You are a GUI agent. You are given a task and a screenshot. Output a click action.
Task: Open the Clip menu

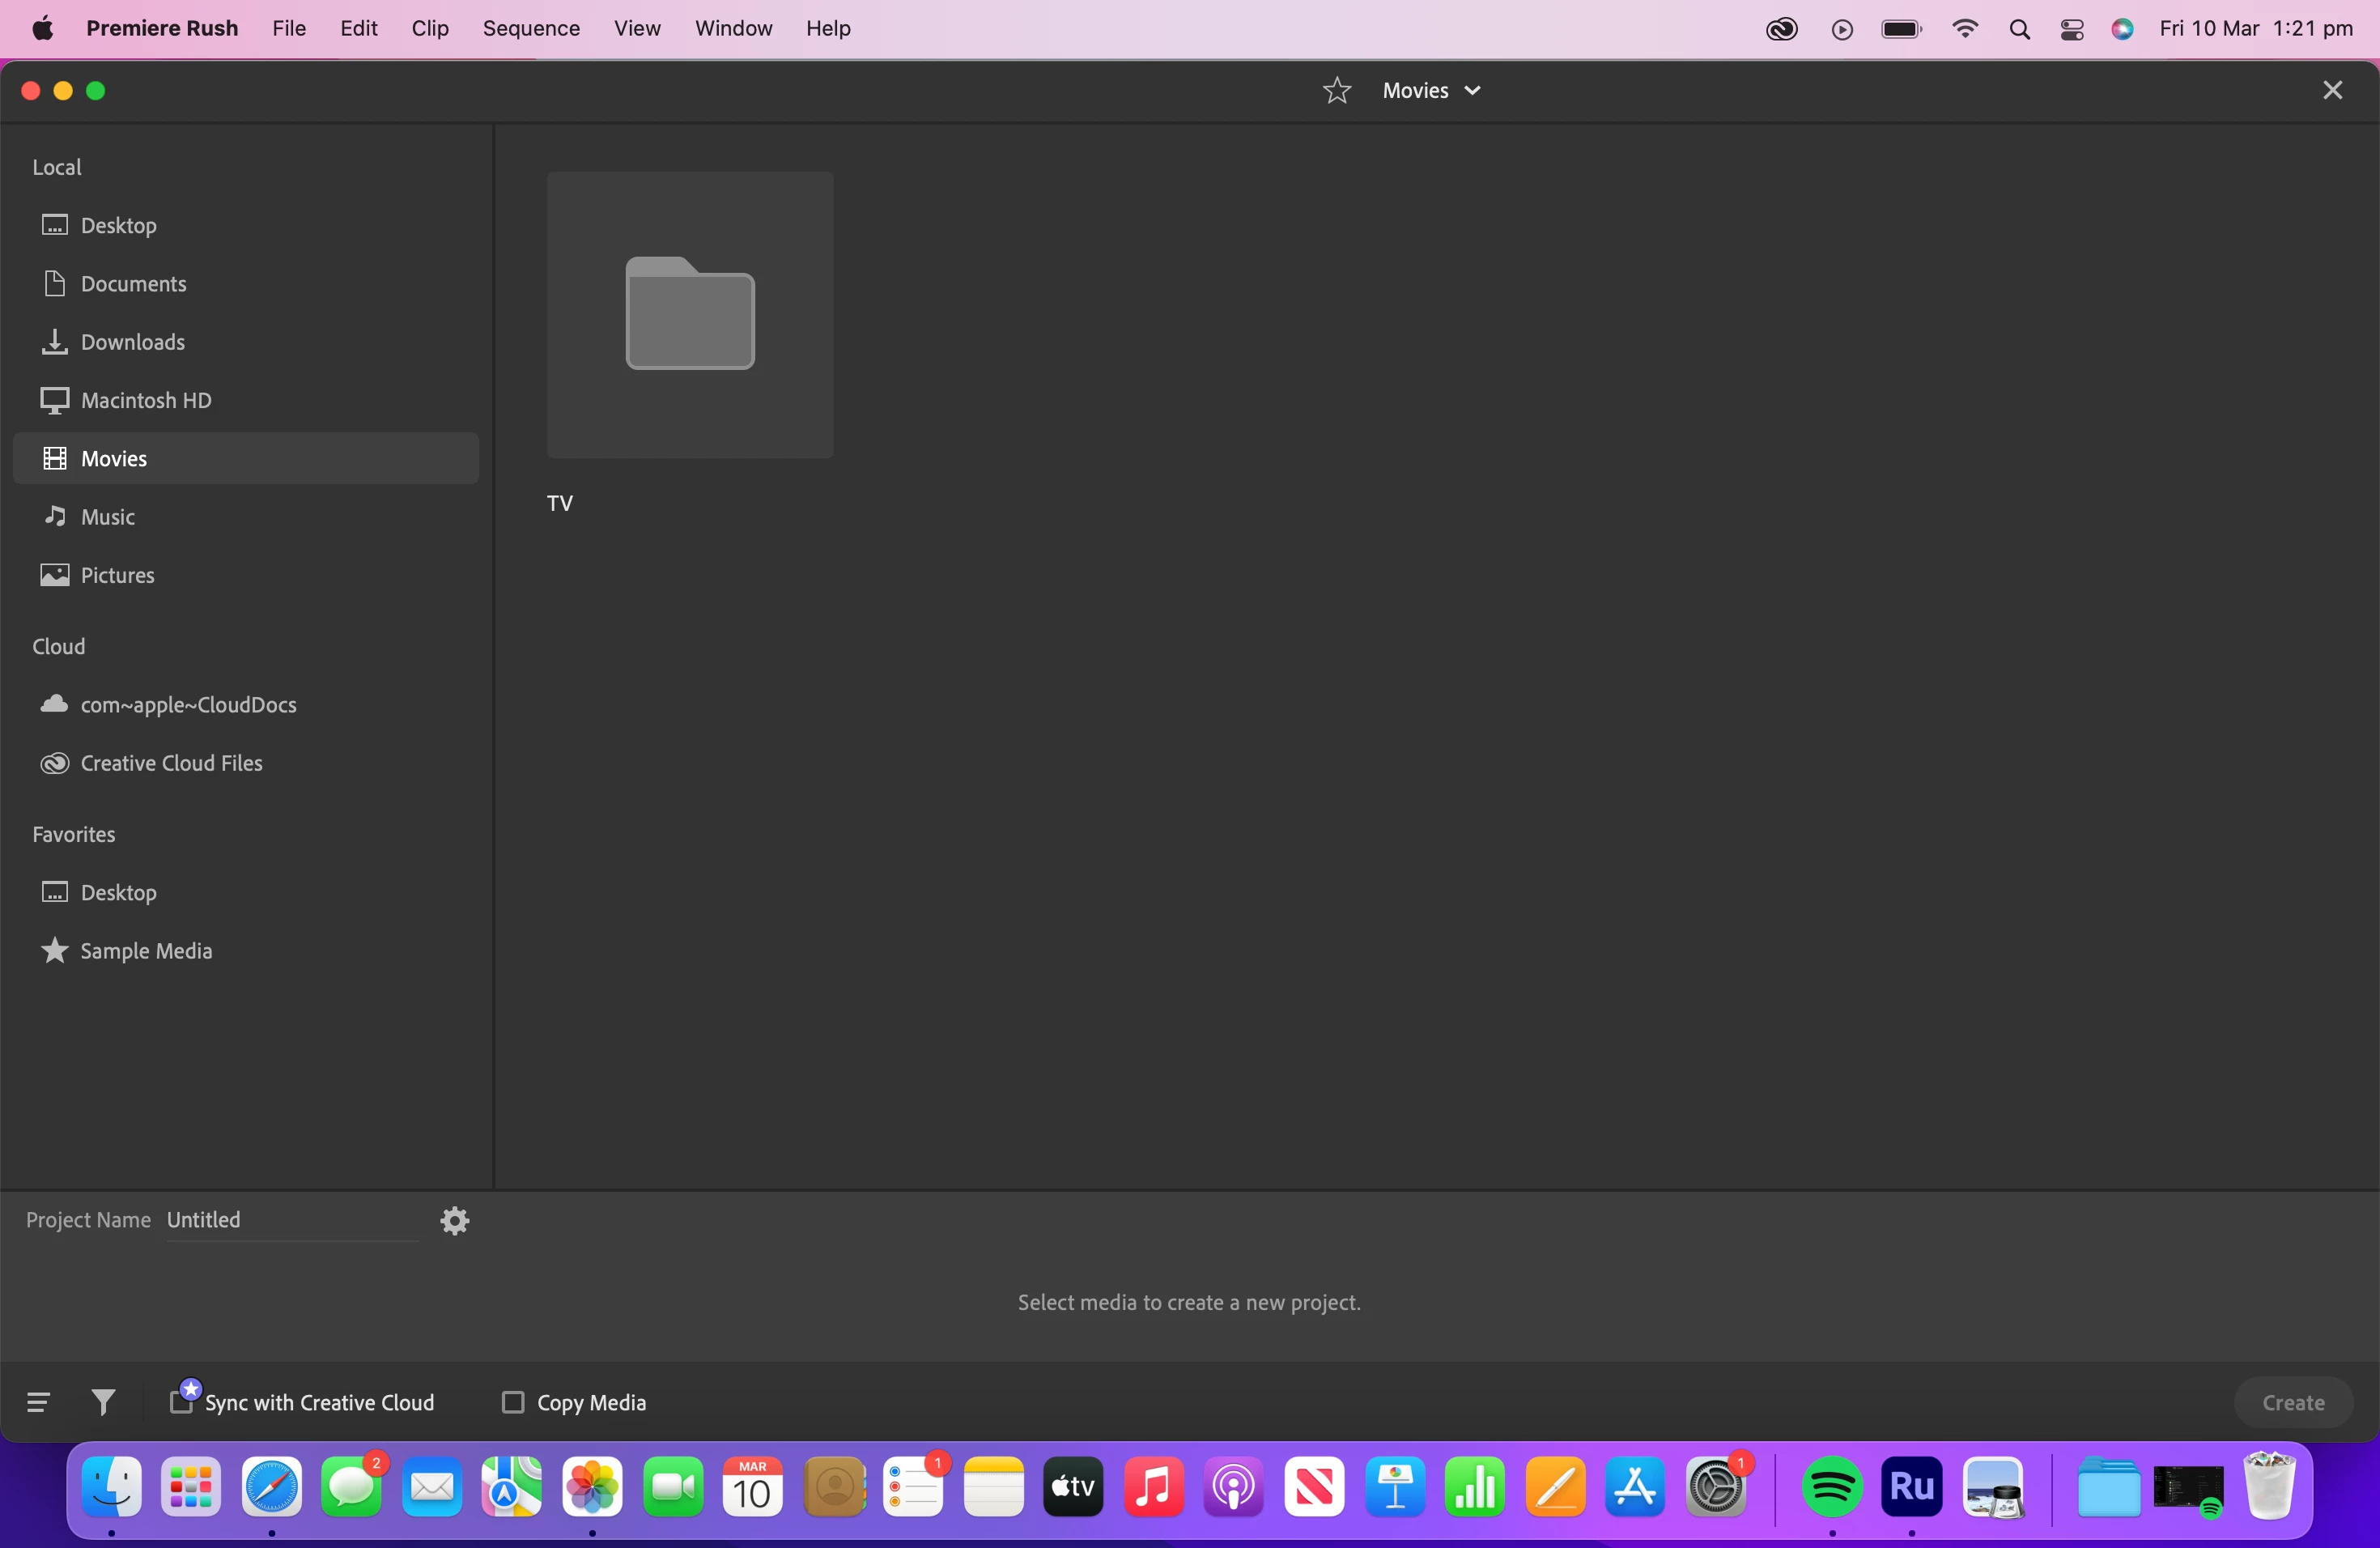point(430,28)
